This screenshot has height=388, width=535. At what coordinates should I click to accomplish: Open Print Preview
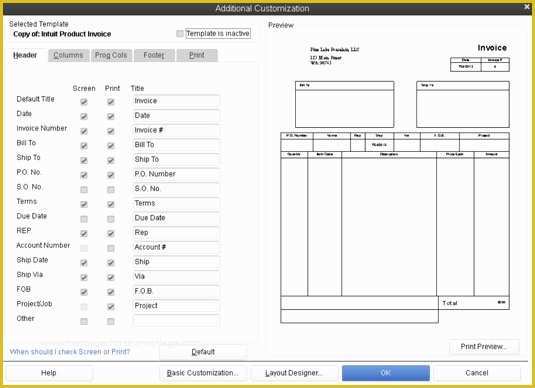[484, 347]
